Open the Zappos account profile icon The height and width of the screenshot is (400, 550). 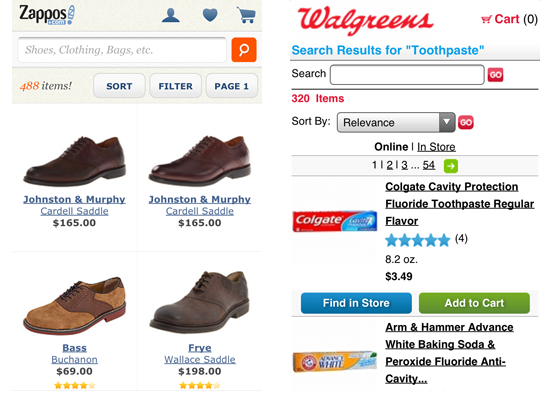171,16
